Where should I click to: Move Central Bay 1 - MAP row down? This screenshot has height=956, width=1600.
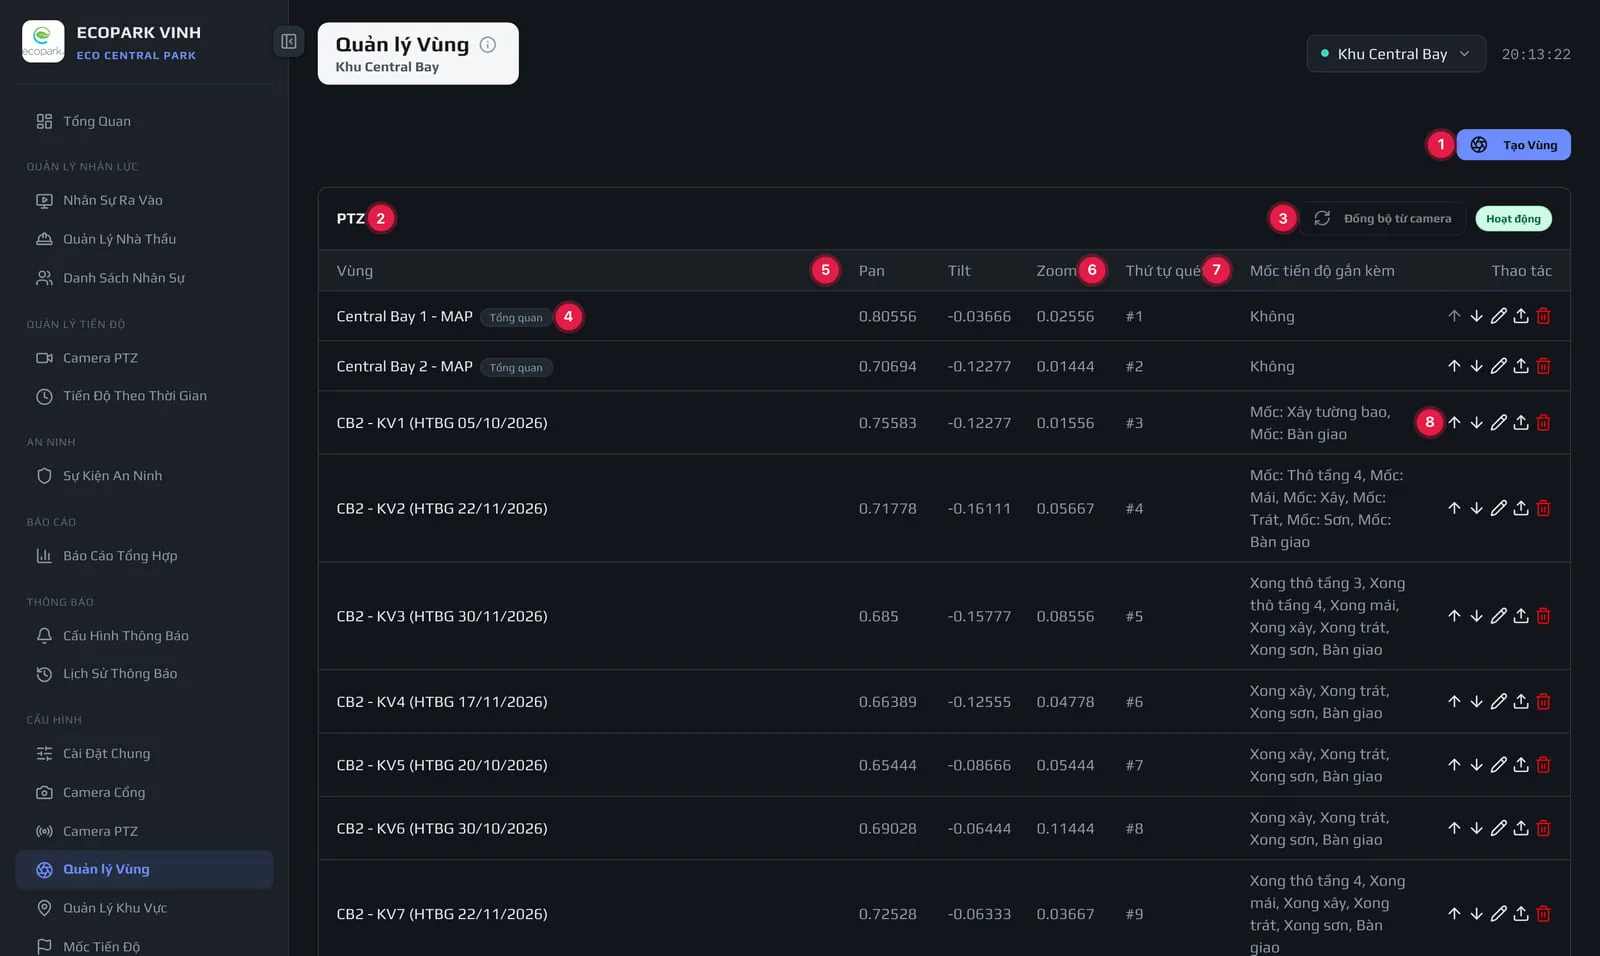(x=1476, y=316)
